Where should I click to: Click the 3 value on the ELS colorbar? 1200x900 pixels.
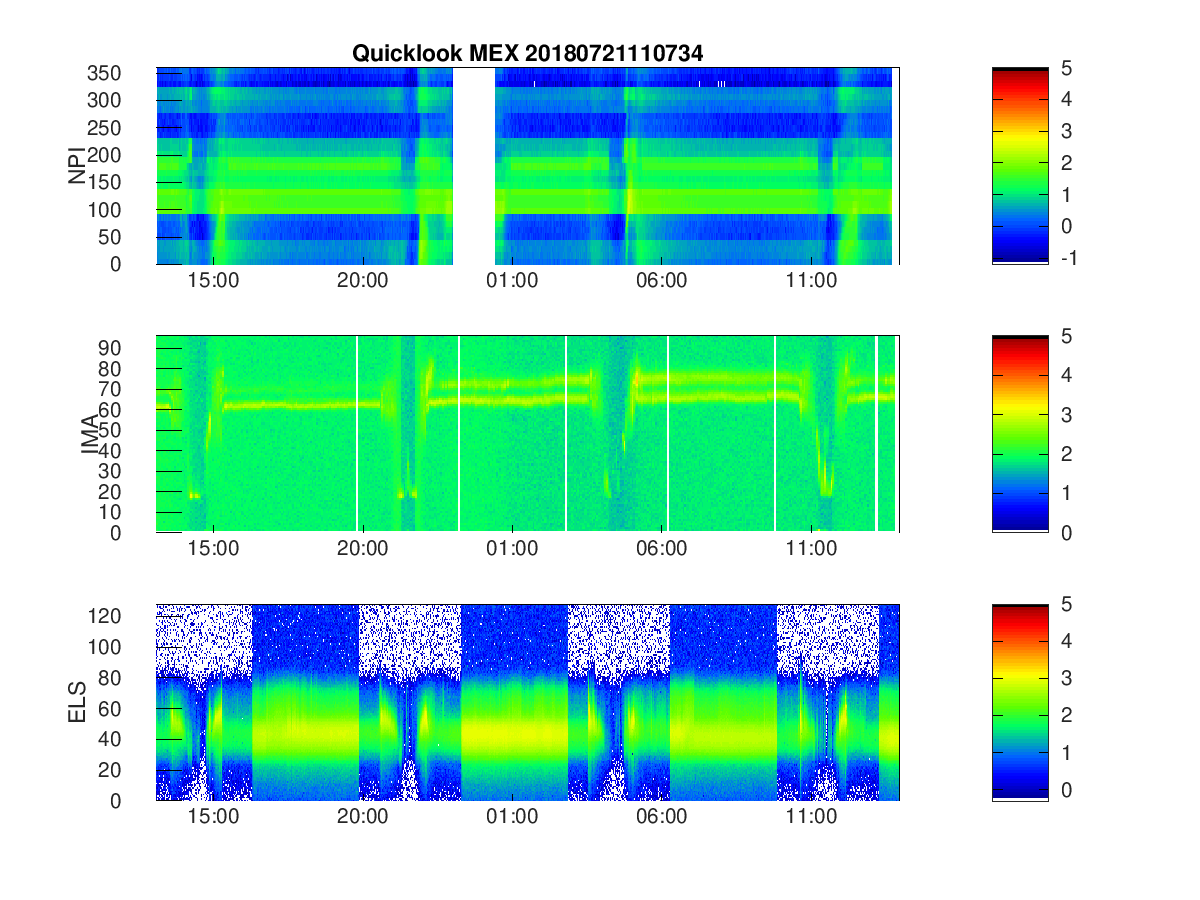tap(1068, 679)
